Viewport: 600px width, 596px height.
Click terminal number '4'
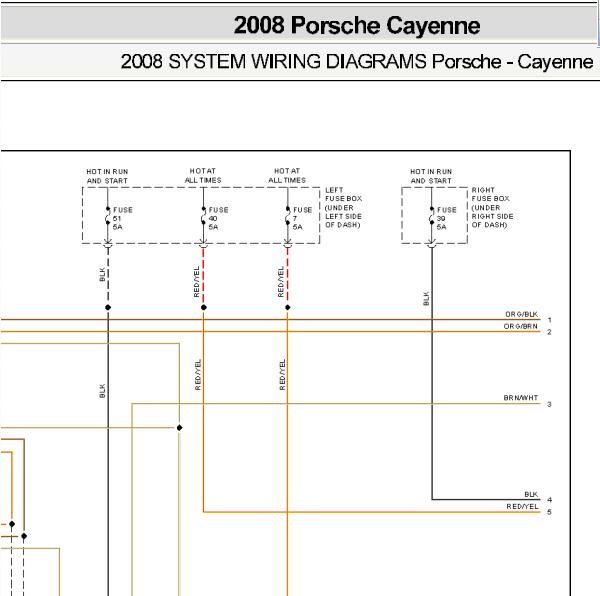tap(549, 500)
